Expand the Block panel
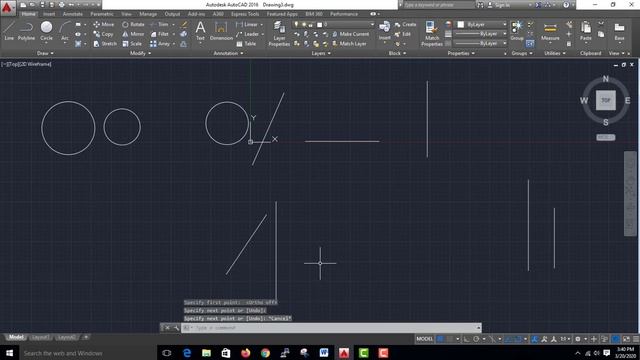 click(x=397, y=53)
